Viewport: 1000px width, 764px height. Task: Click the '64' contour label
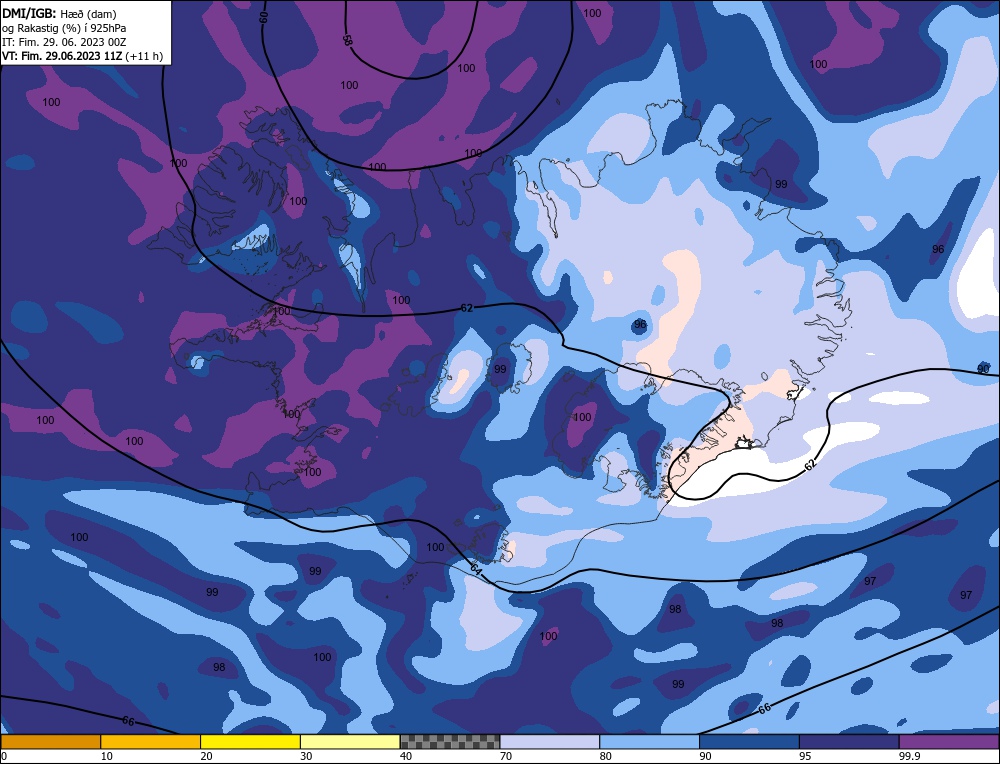476,567
